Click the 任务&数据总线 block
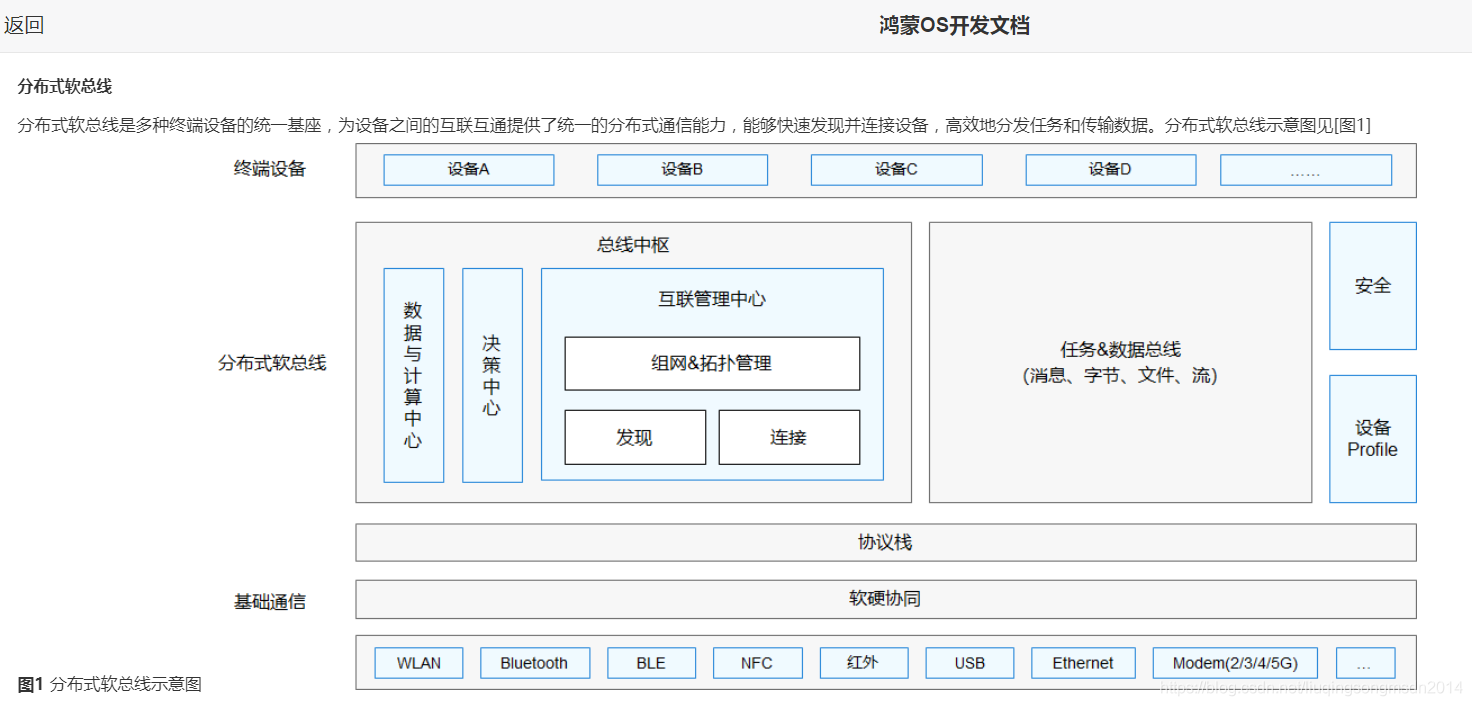This screenshot has height=706, width=1472. click(1120, 362)
